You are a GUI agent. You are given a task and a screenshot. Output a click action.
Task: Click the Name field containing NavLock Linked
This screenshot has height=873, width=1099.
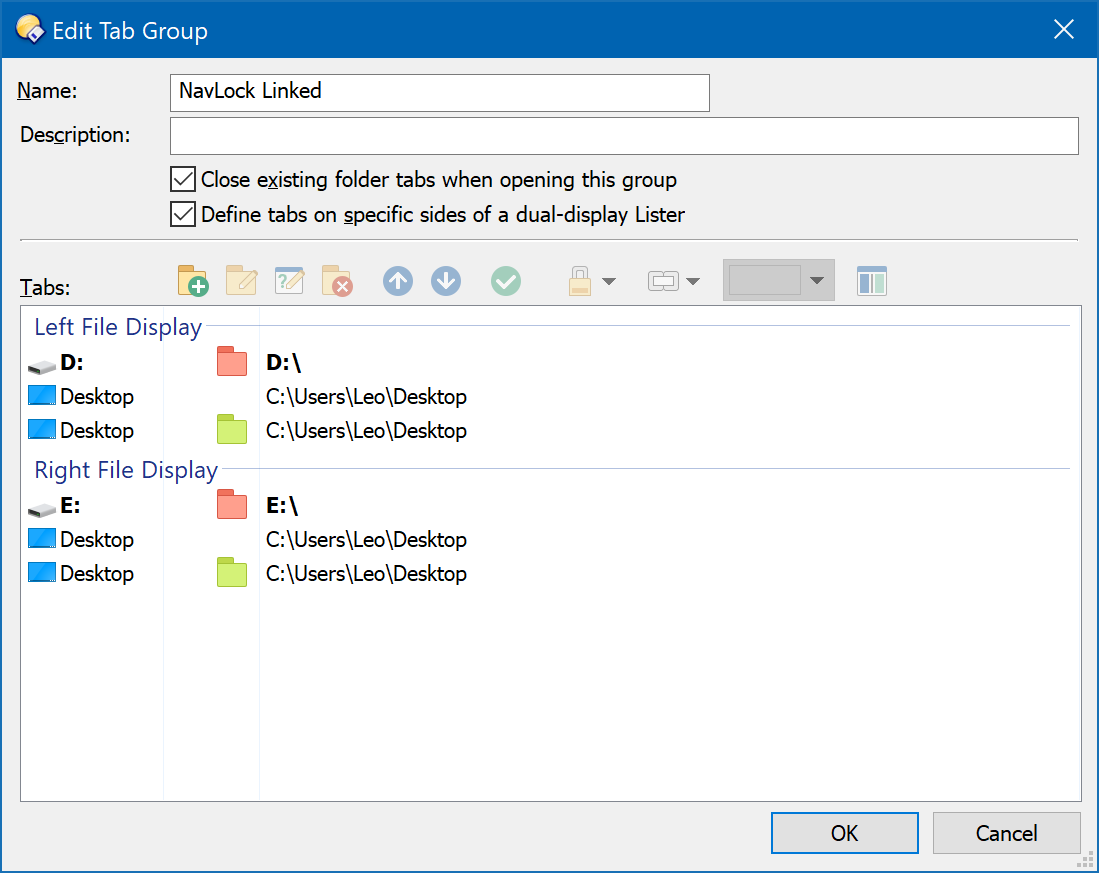440,92
